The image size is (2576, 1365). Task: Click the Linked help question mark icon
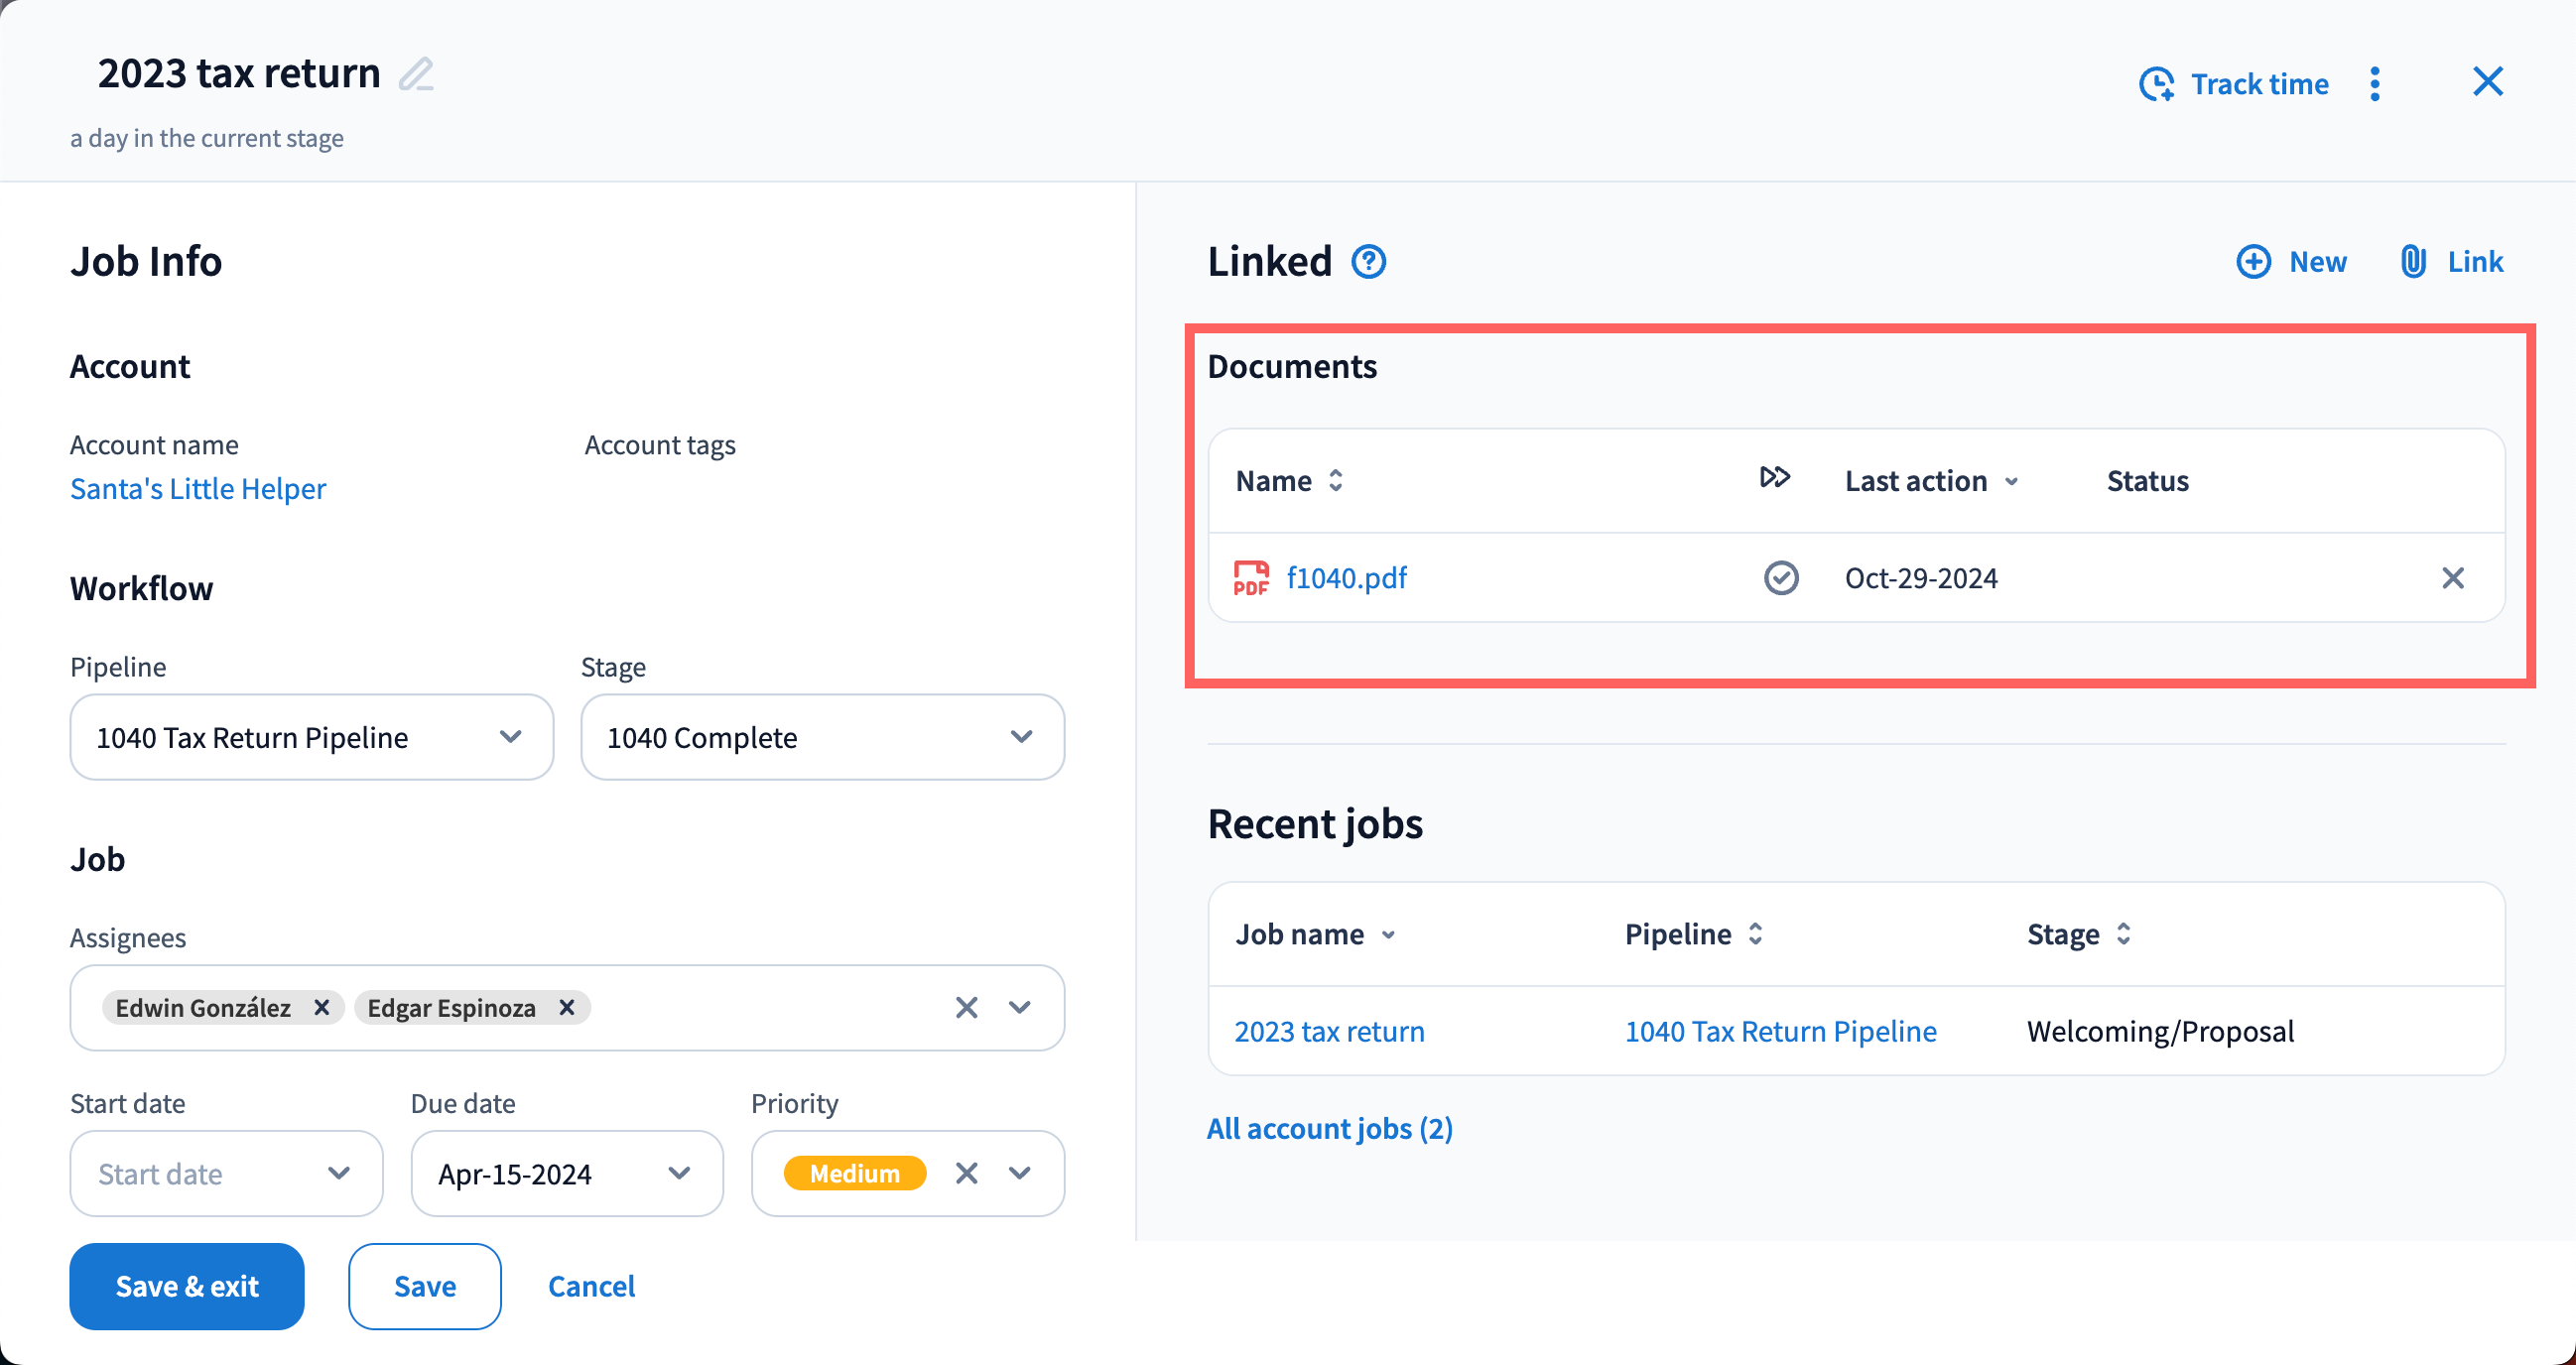click(1369, 262)
